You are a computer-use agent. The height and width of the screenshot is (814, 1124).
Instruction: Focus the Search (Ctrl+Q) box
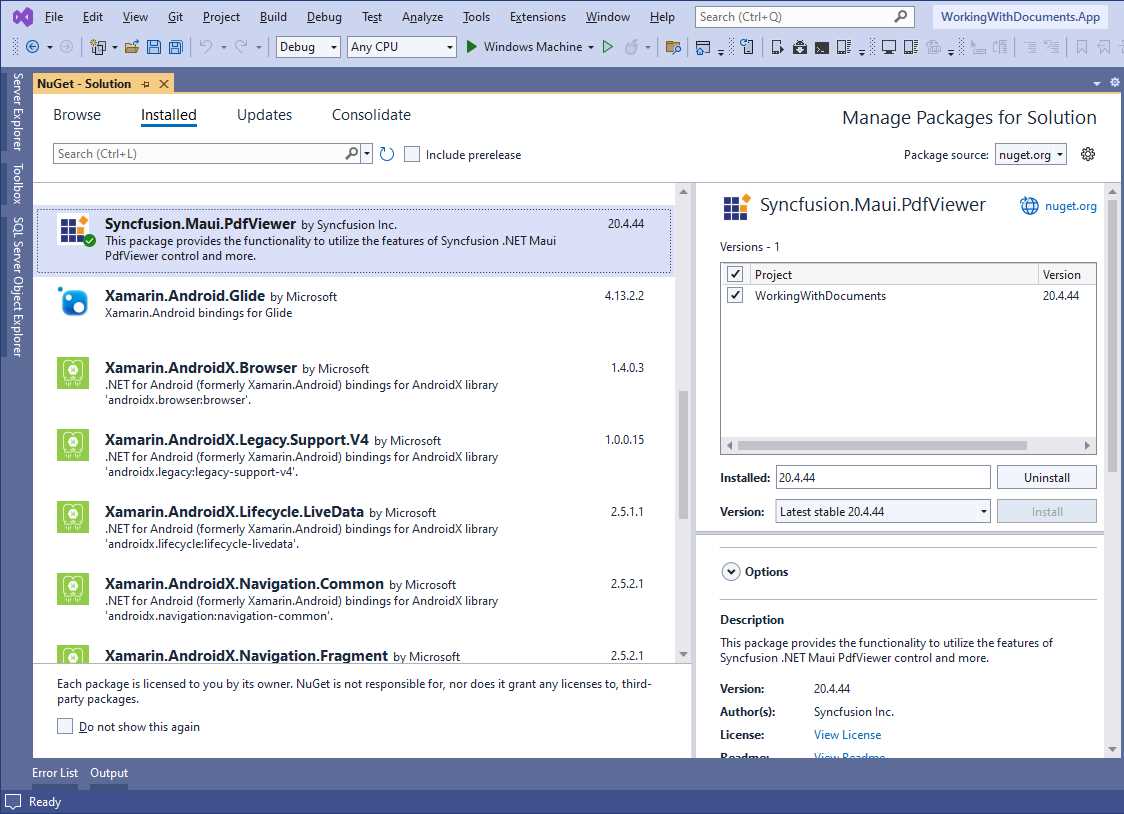pos(804,16)
